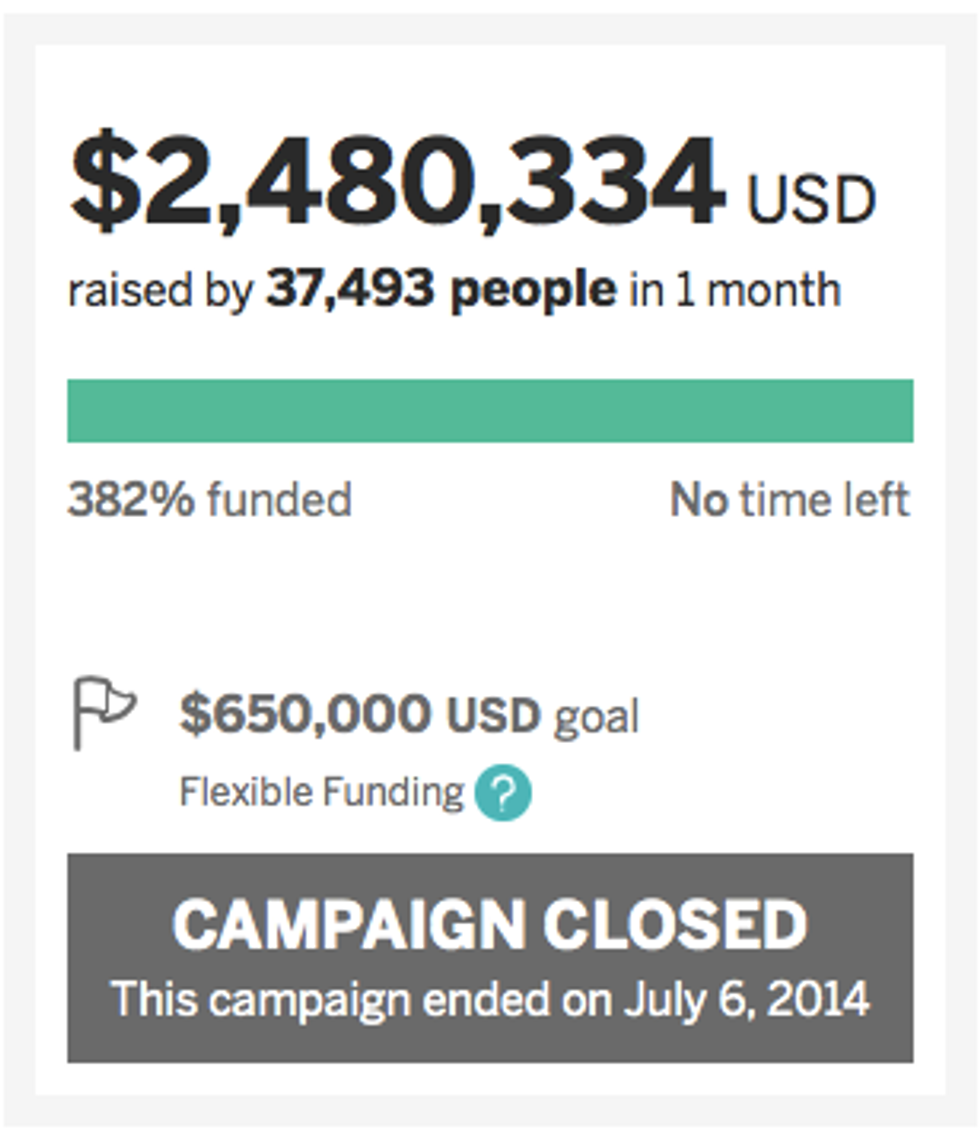Click the goal flag icon
This screenshot has height=1139, width=980.
104,712
